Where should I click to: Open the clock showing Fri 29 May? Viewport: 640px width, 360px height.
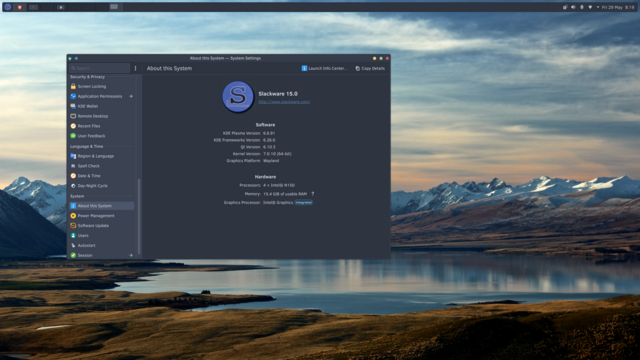coord(618,7)
